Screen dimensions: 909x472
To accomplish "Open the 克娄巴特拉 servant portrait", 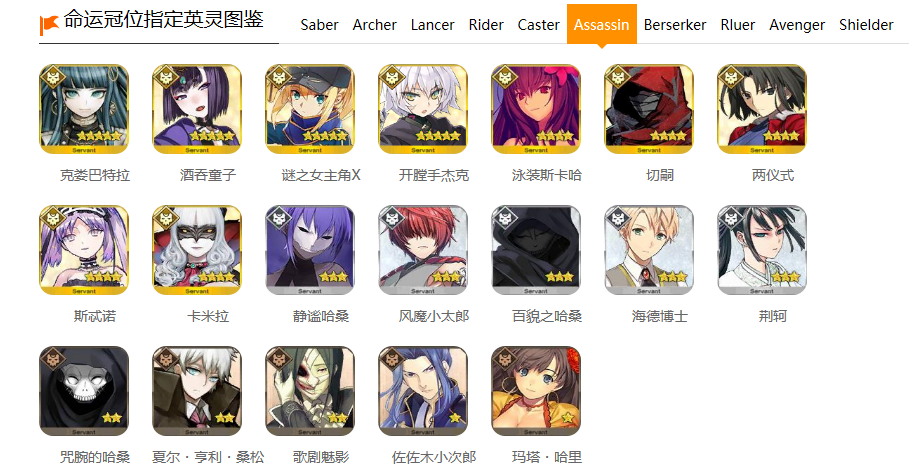I will (84, 109).
